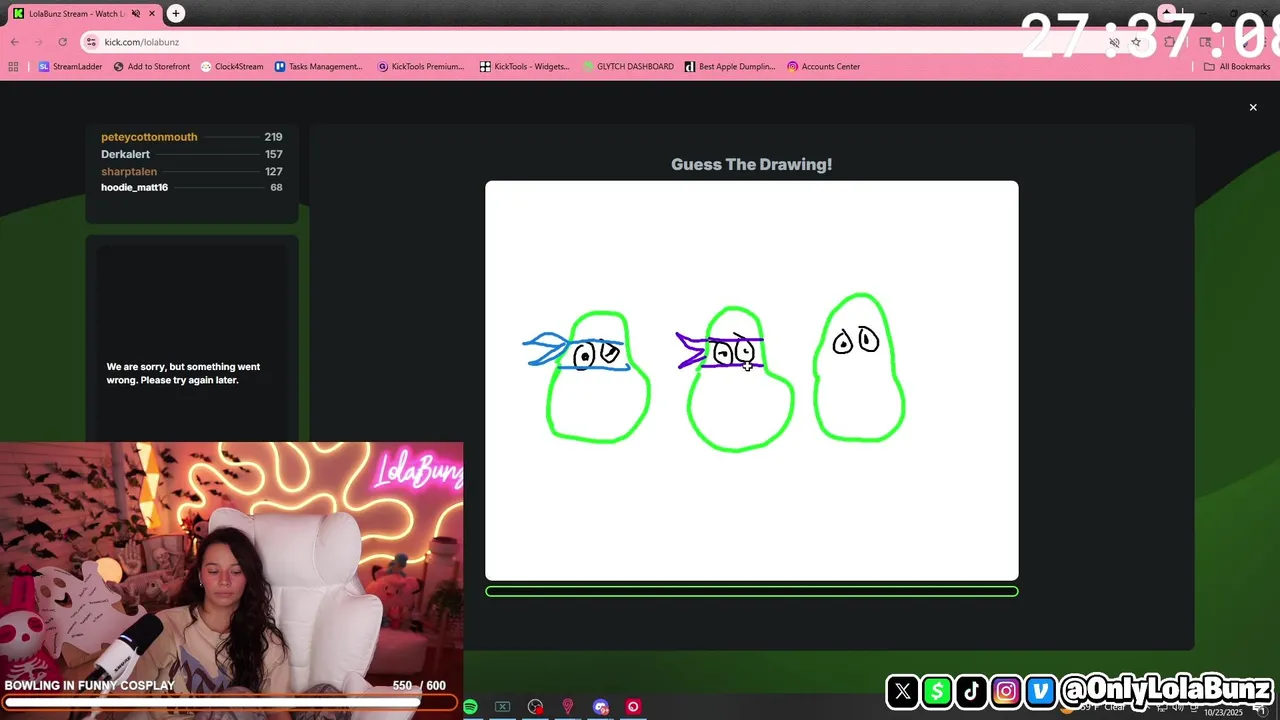Click the 10/23/2025 taskbar date

pyautogui.click(x=1221, y=713)
